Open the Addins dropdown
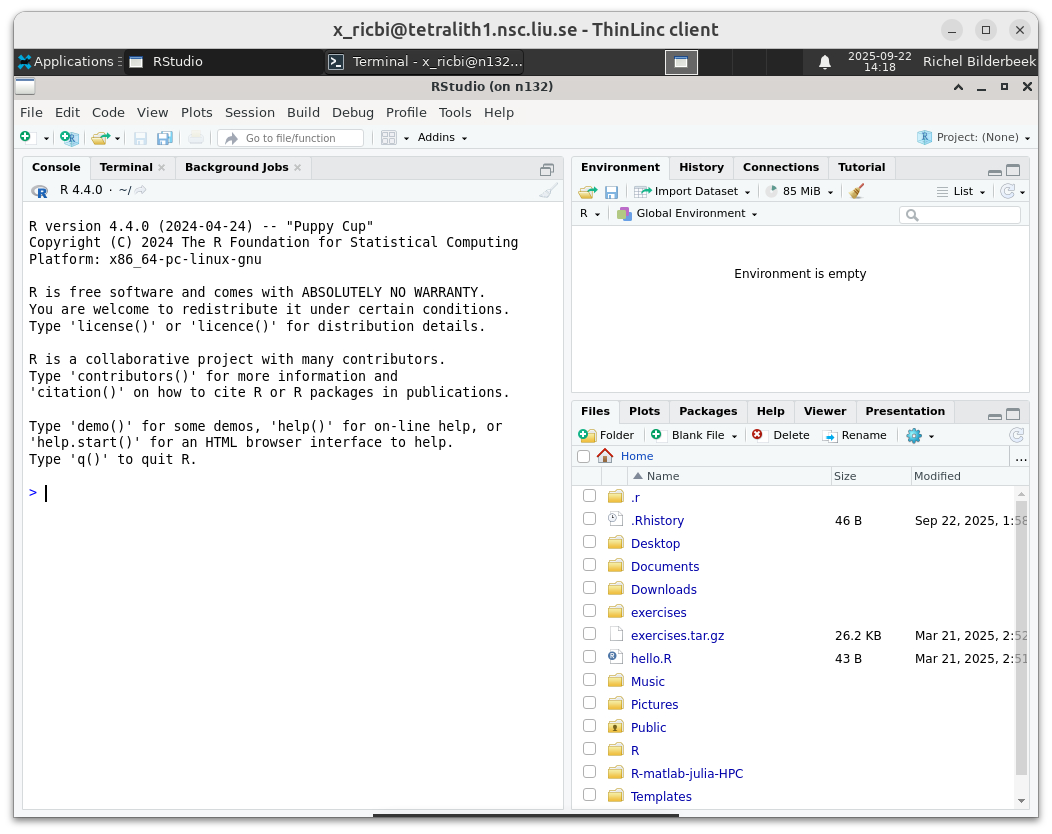Screen dimensions: 1052x834 coord(442,137)
